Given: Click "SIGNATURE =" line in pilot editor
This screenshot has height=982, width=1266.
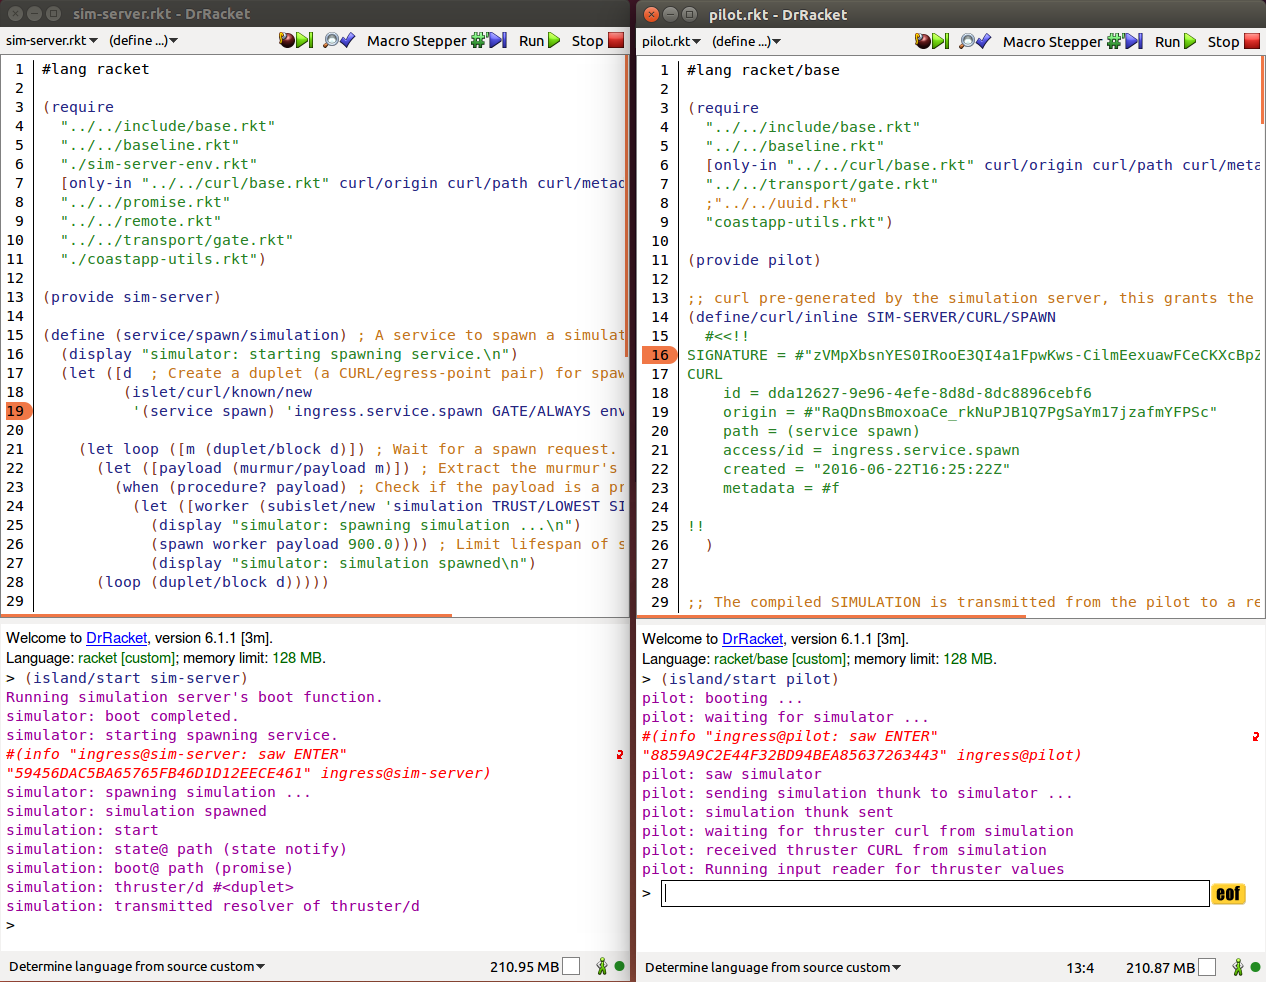Looking at the screenshot, I should (x=973, y=355).
